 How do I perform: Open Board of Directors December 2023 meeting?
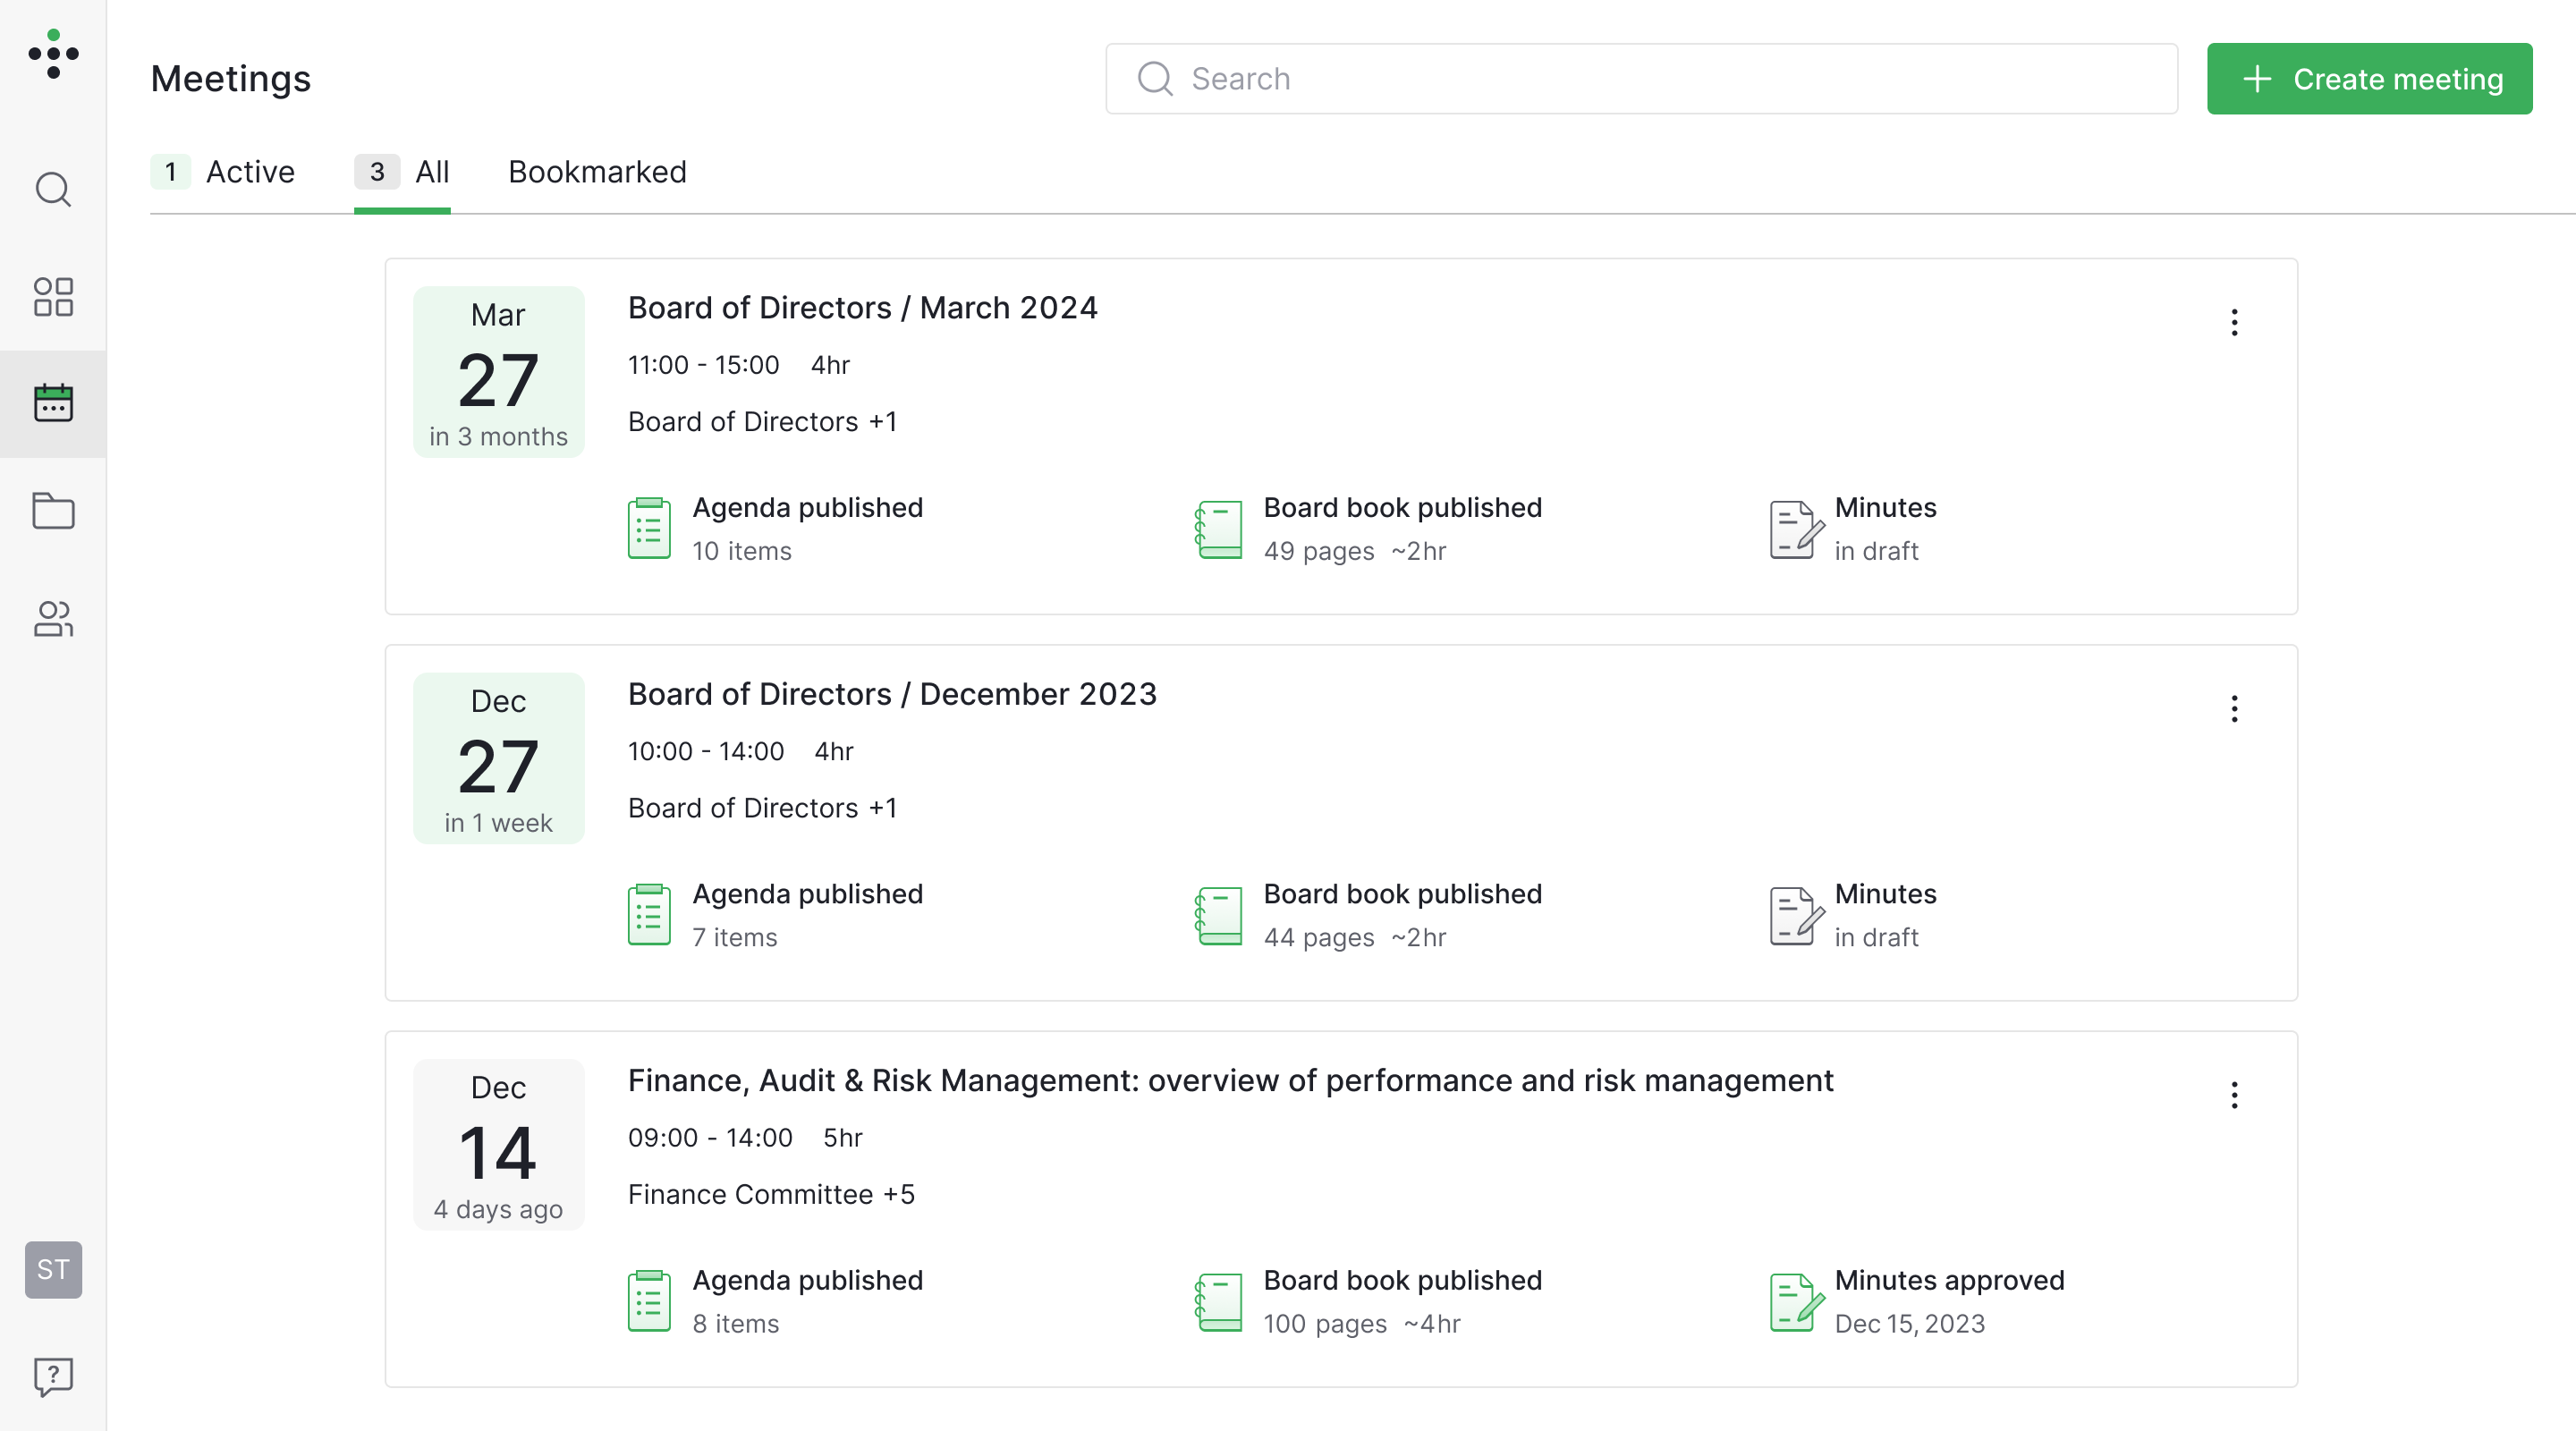pyautogui.click(x=892, y=693)
